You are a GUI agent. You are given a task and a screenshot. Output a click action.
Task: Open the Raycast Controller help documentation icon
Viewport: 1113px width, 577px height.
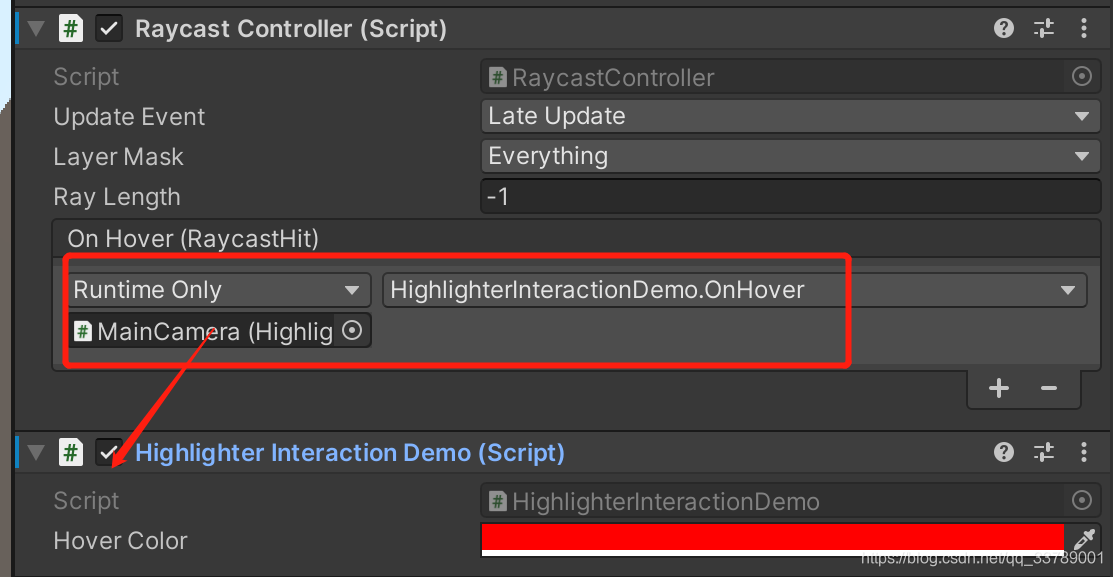click(1003, 28)
